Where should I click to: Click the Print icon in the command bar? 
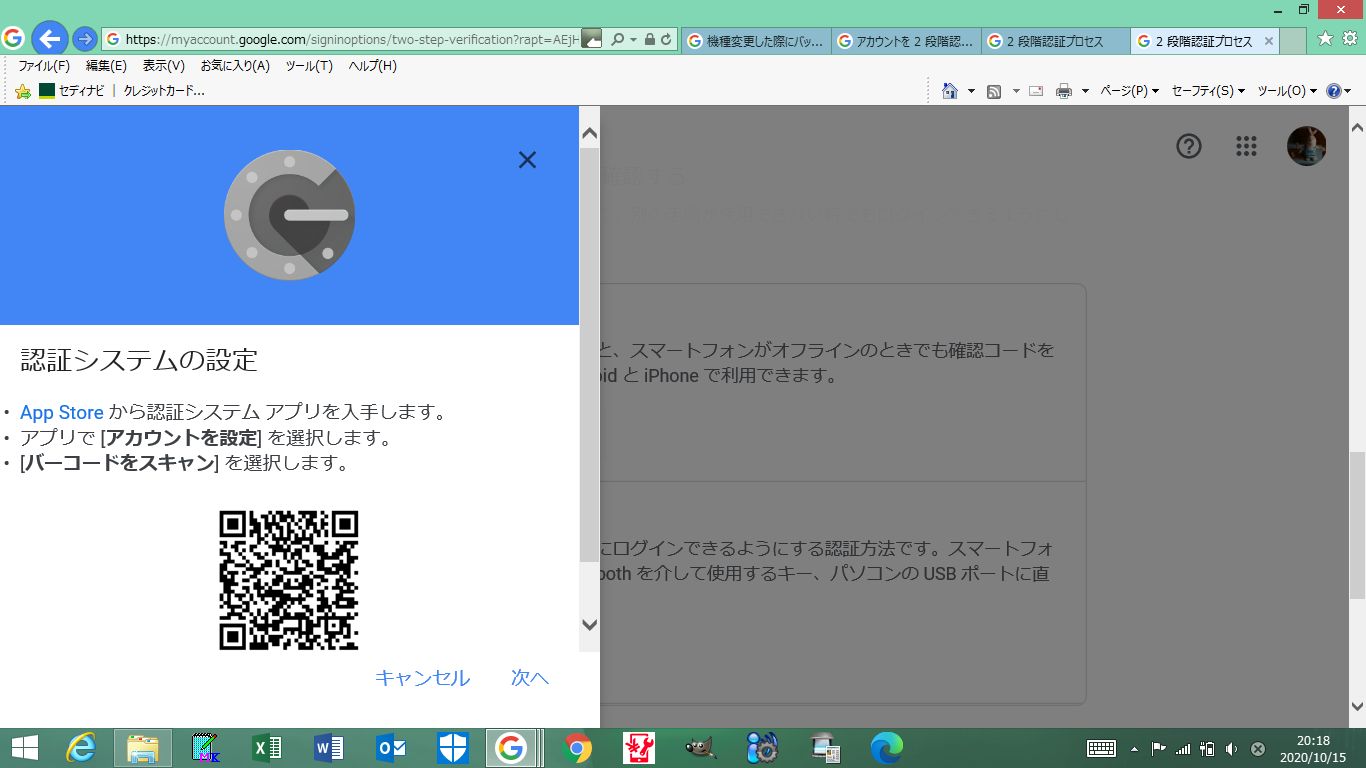tap(1064, 91)
